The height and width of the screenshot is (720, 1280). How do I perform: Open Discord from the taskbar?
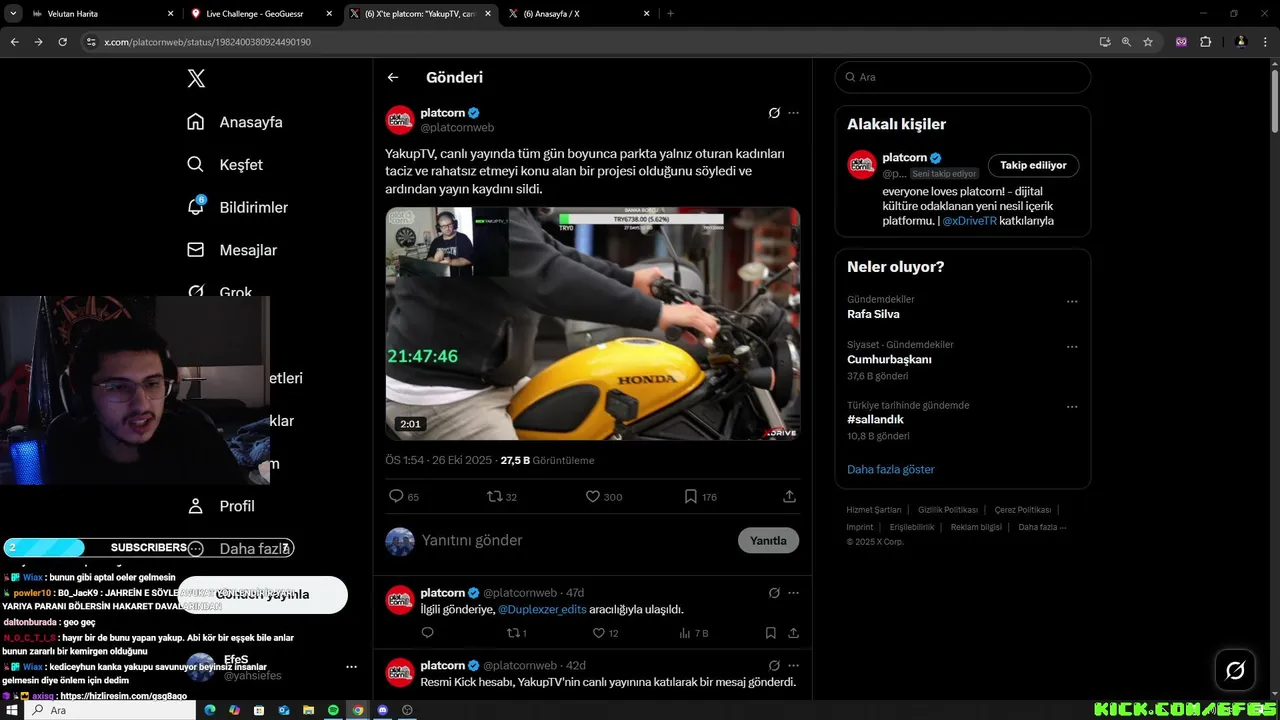[x=382, y=710]
